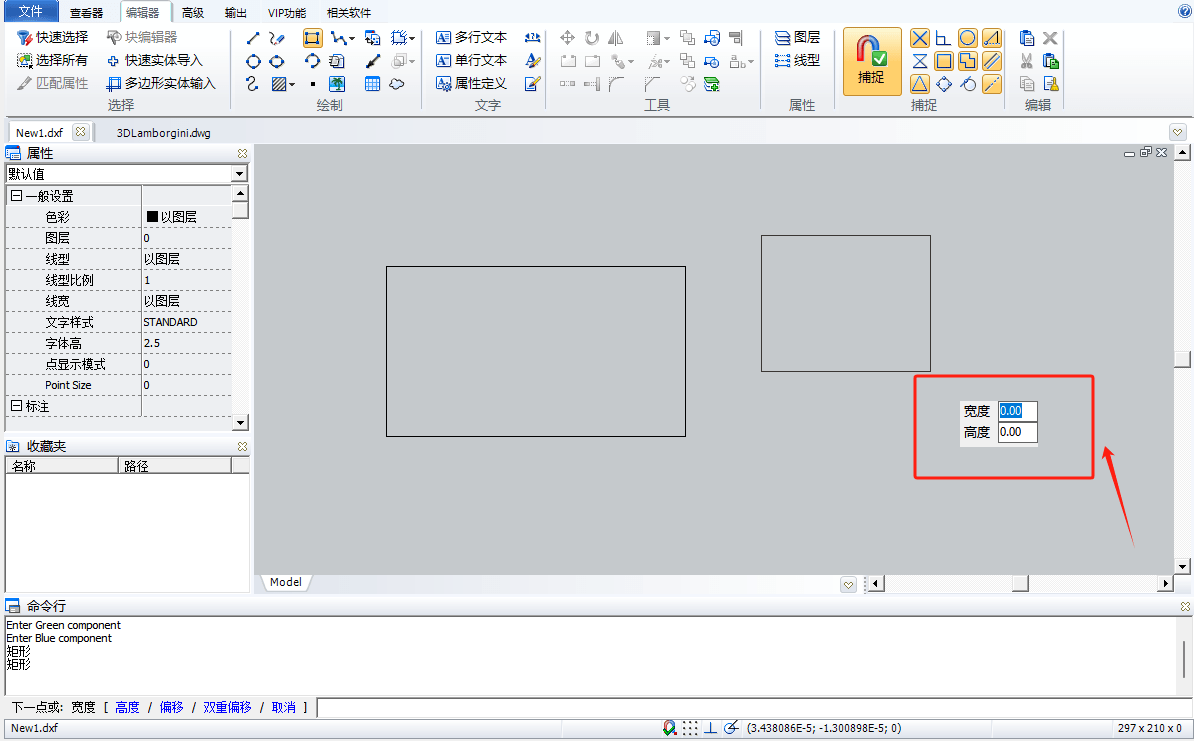Collapse the 标注 section
Viewport: 1194px width, 741px height.
coord(16,406)
